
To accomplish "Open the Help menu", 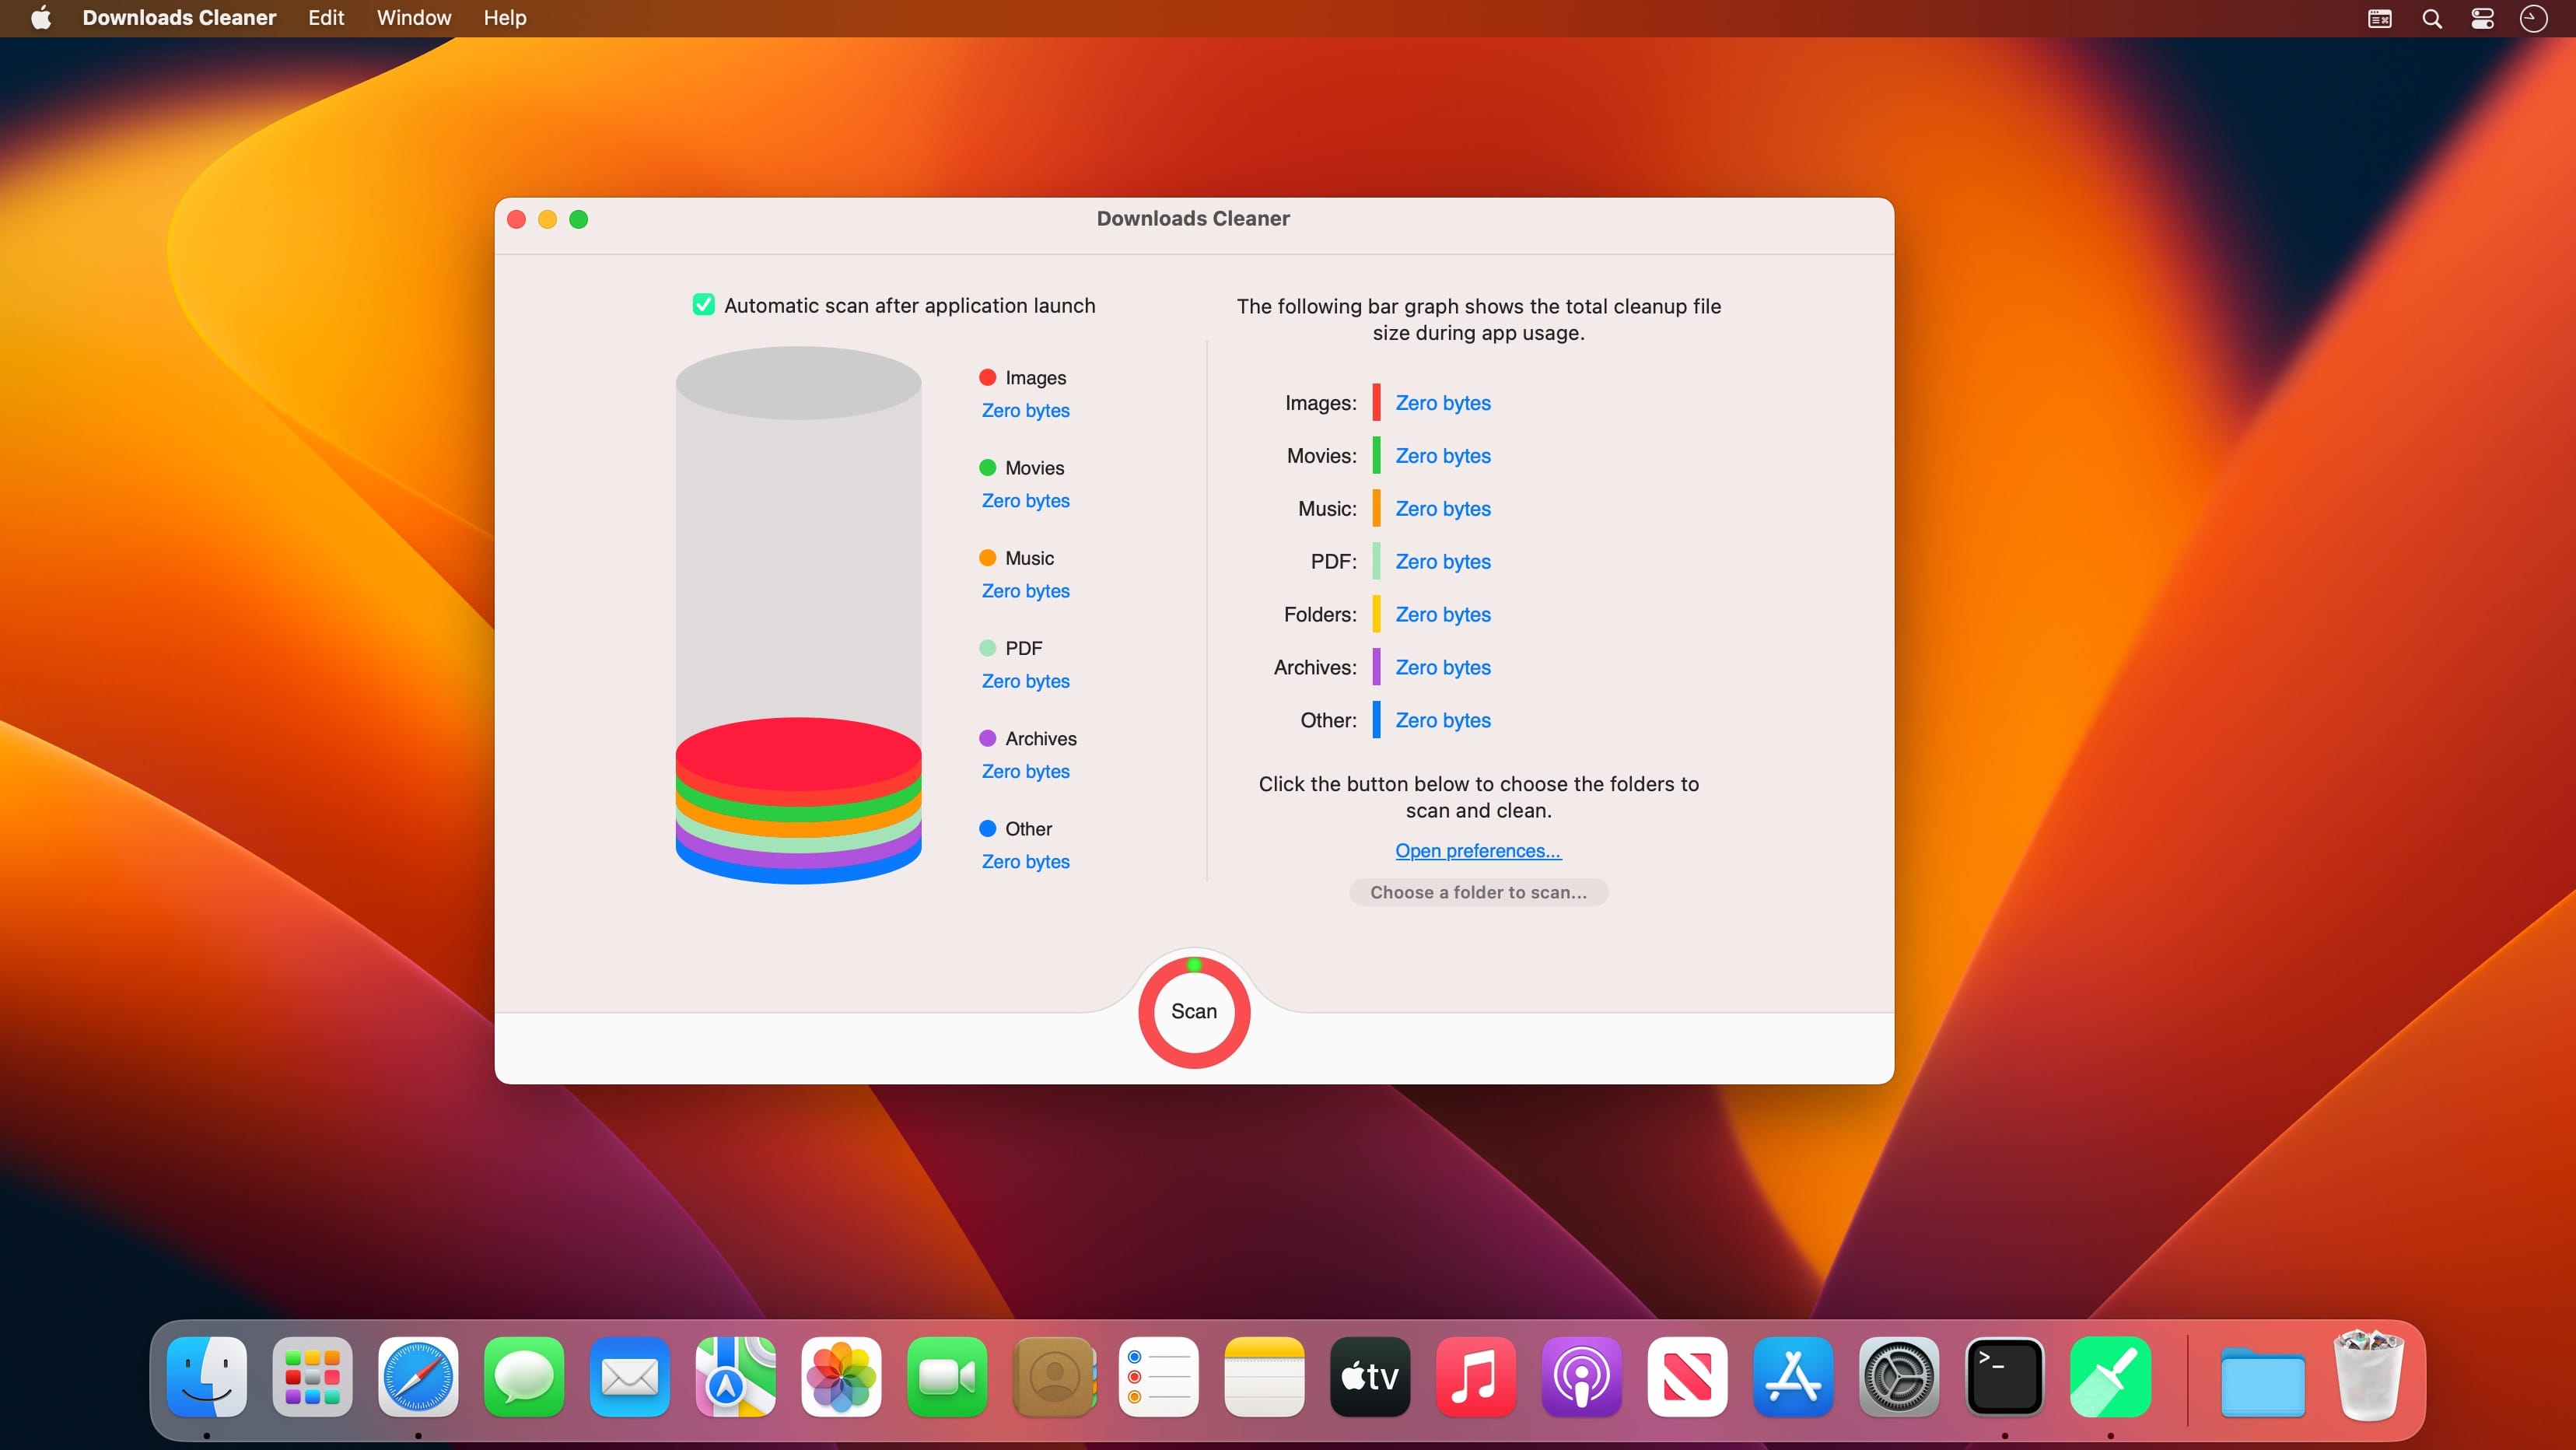I will (505, 18).
